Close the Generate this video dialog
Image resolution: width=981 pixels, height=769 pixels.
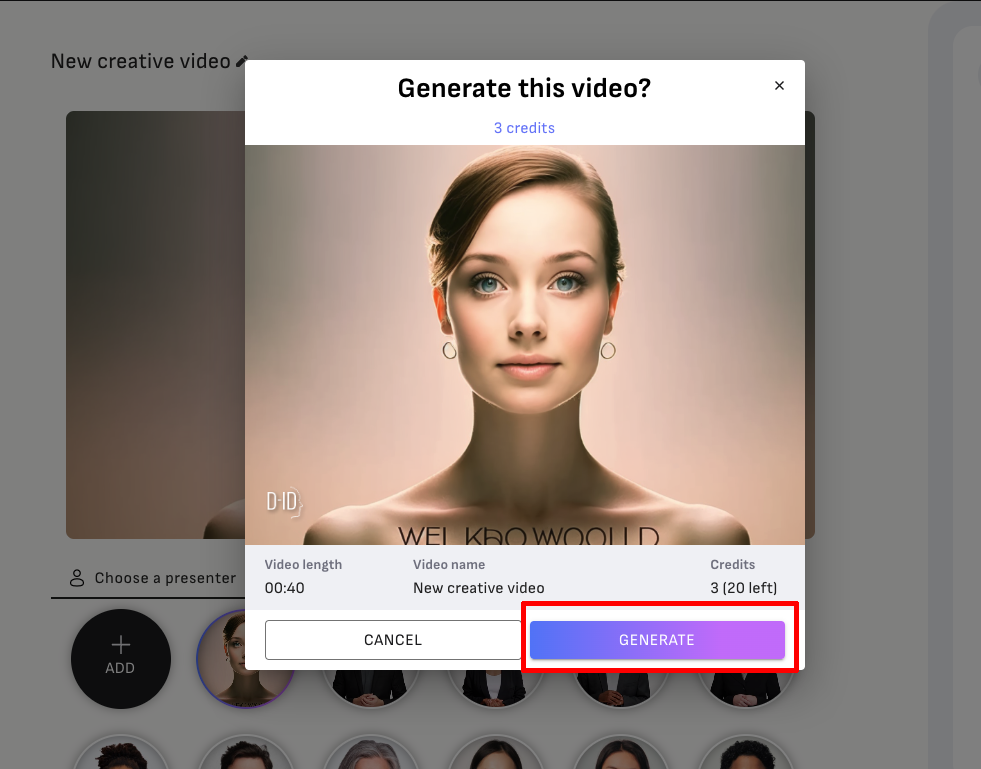(779, 86)
